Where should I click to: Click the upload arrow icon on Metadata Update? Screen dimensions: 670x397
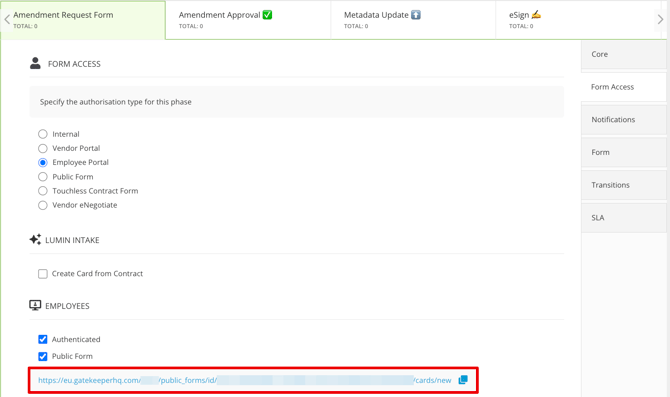416,15
